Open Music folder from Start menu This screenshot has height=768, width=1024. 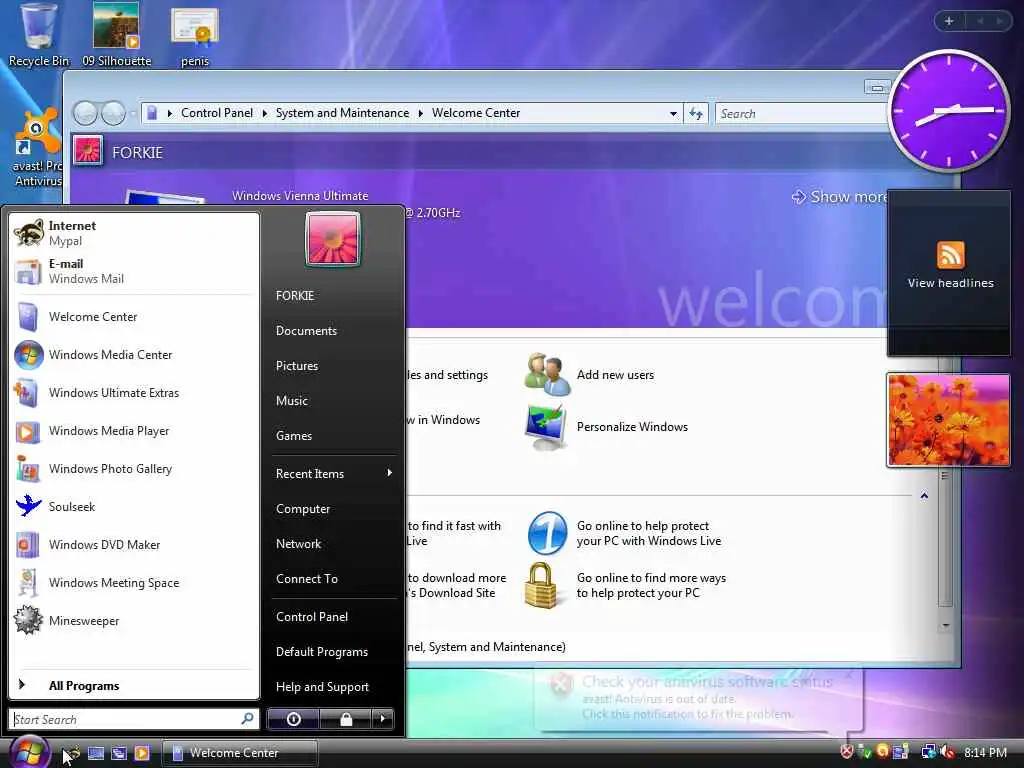click(x=334, y=401)
